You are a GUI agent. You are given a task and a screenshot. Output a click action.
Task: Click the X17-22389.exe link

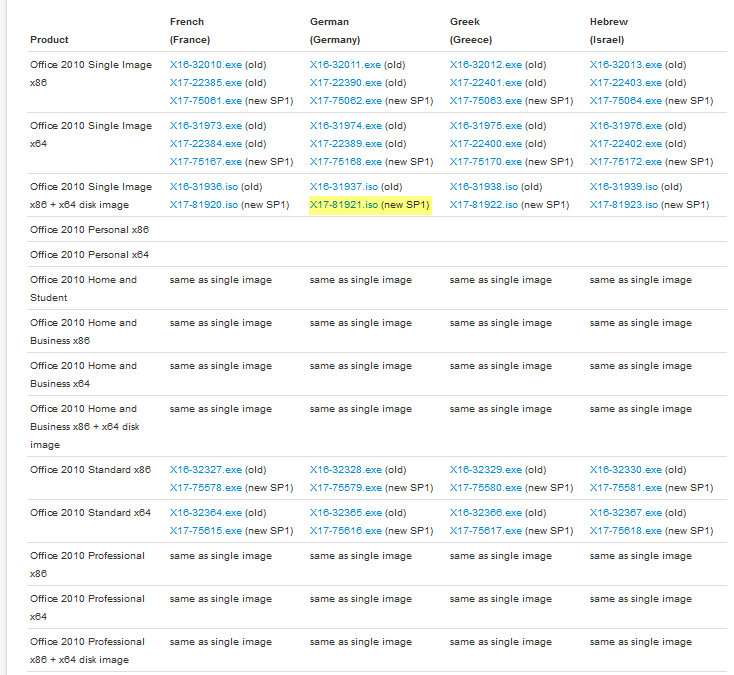tap(345, 144)
